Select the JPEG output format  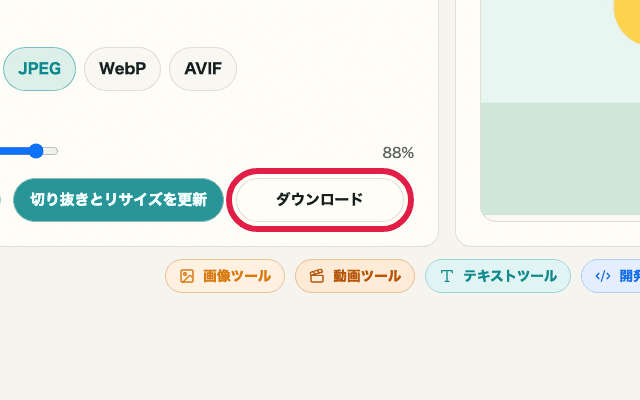[x=39, y=69]
